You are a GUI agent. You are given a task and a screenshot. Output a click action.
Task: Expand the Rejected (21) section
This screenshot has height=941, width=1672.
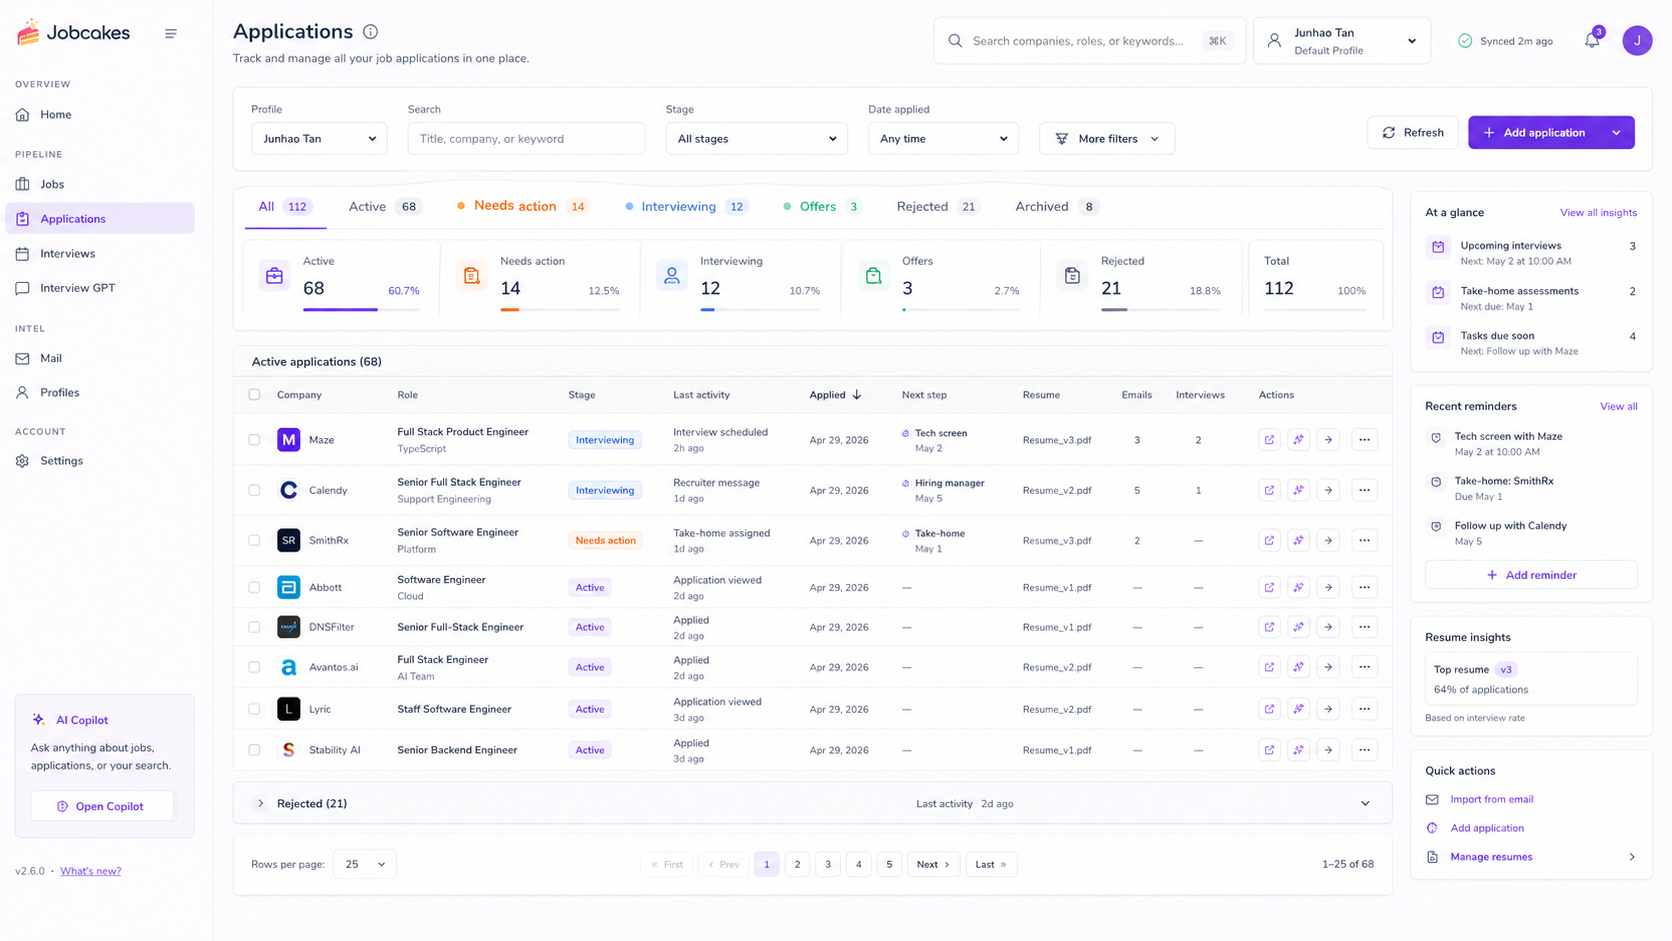260,804
